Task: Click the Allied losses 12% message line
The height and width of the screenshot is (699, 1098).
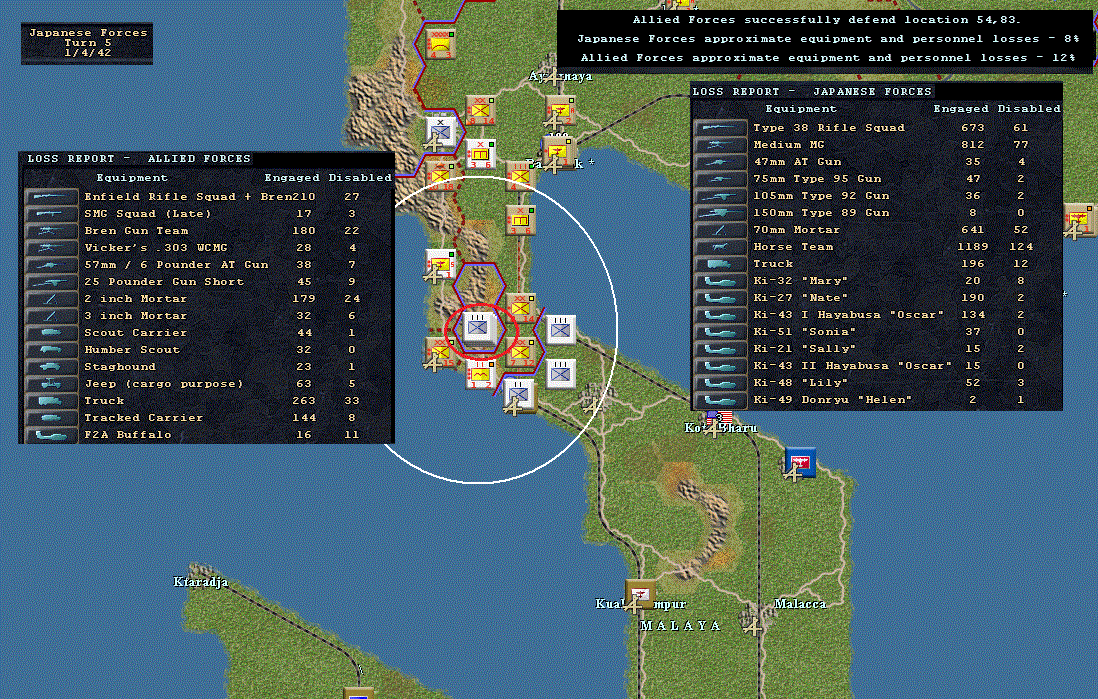Action: (x=828, y=58)
